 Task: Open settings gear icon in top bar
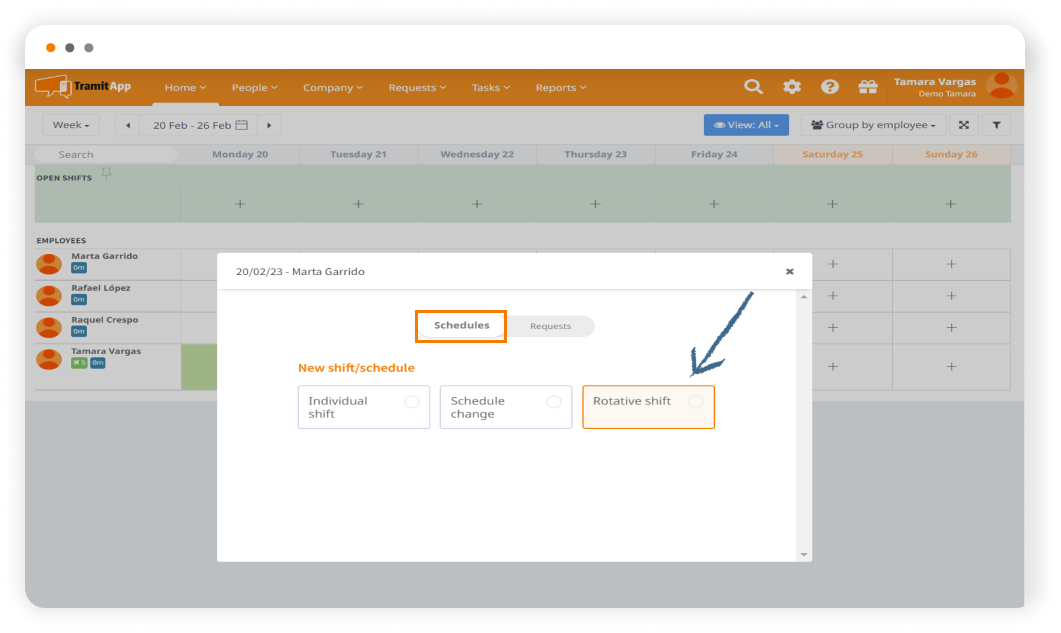792,87
